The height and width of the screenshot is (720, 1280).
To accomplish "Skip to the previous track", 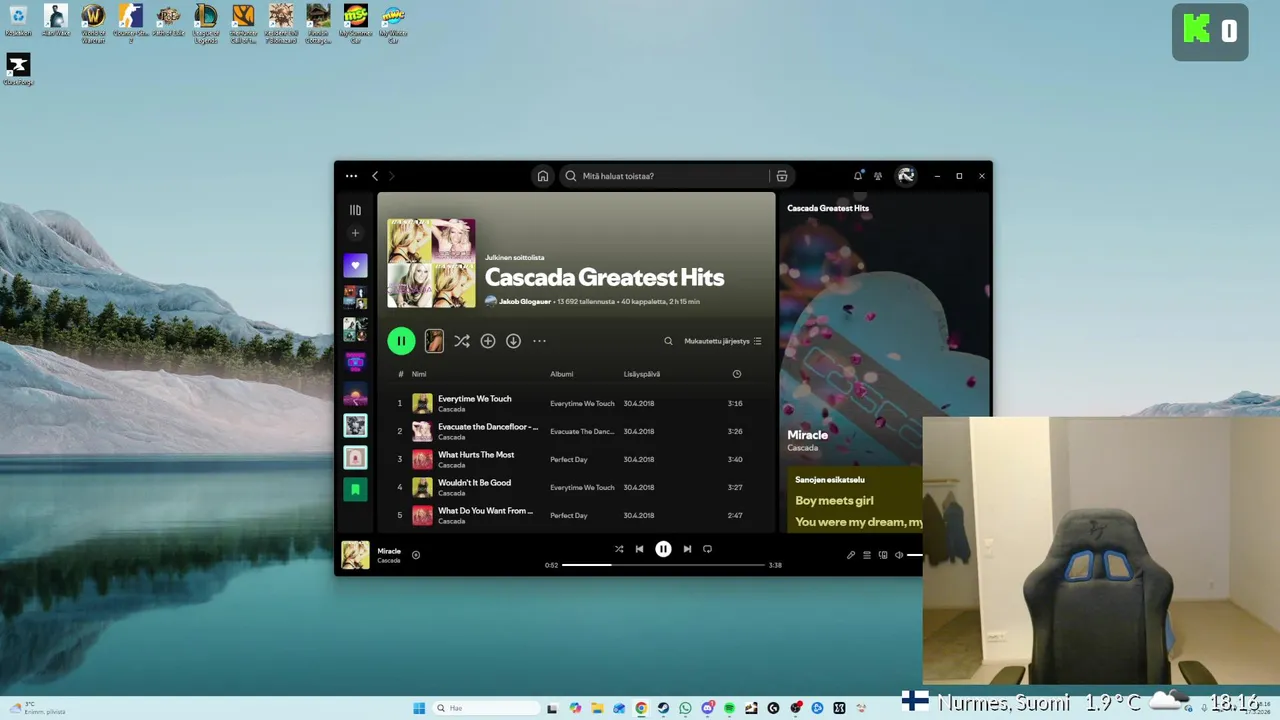I will pyautogui.click(x=640, y=549).
